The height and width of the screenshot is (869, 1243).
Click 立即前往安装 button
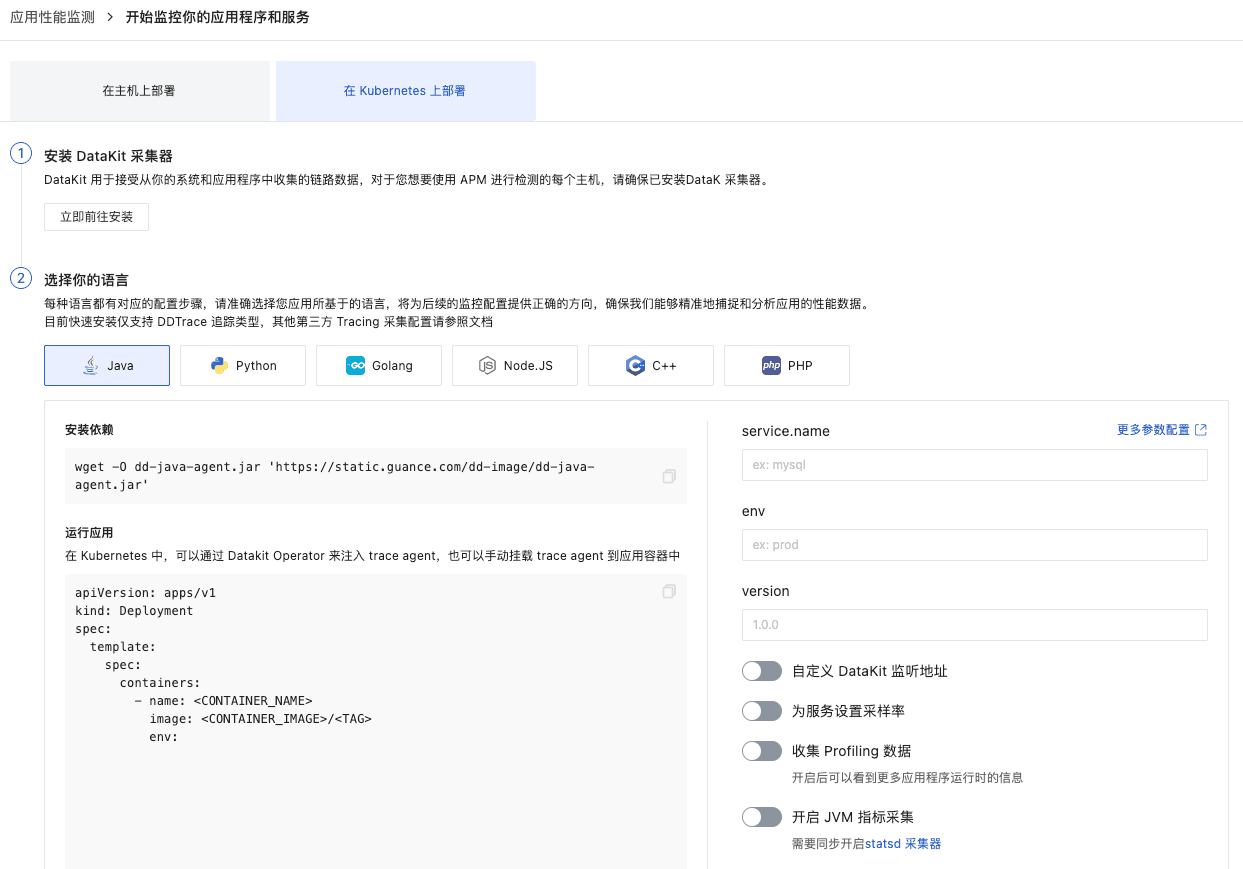pyautogui.click(x=97, y=217)
